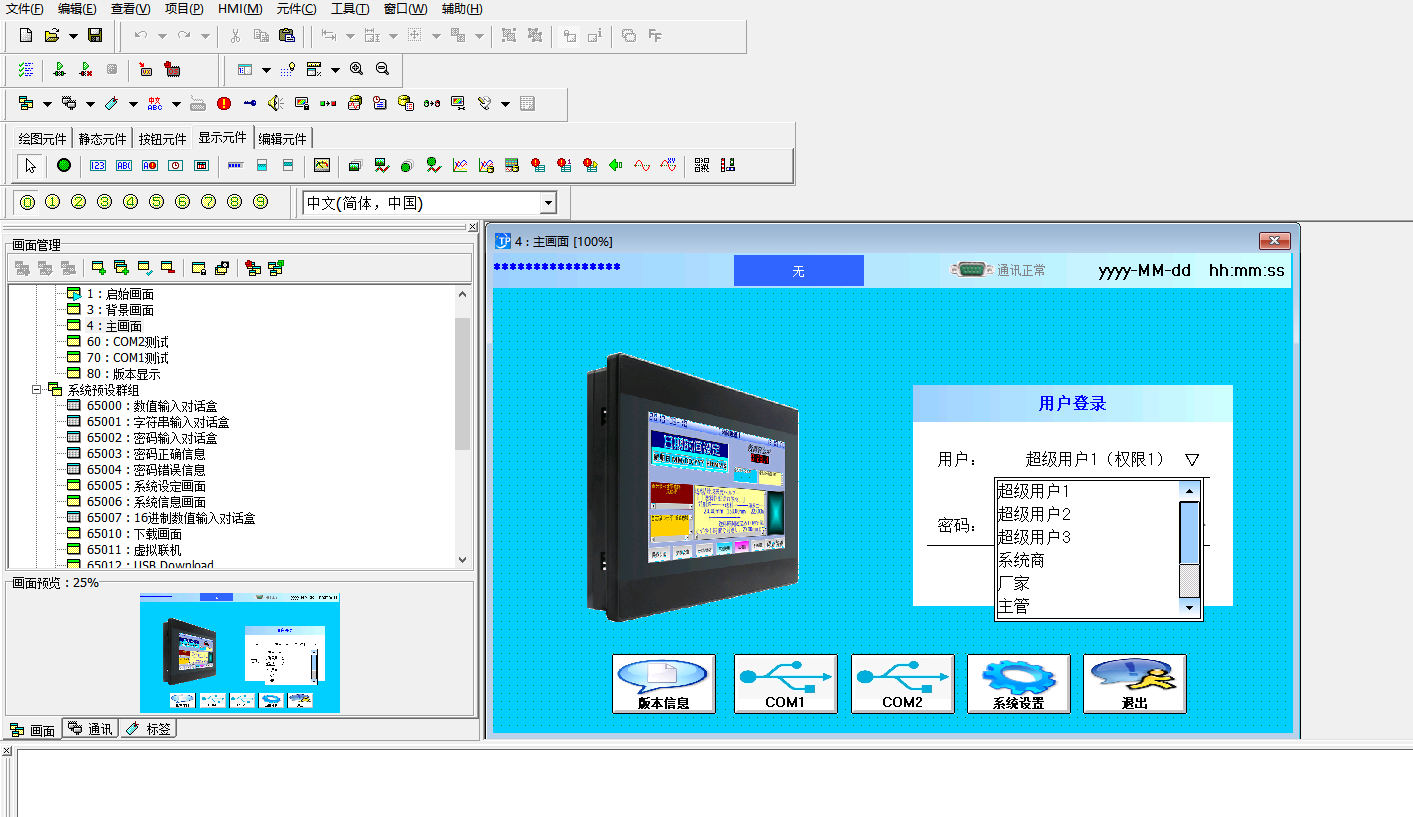Image resolution: width=1413 pixels, height=817 pixels.
Task: Switch to state number 3
Action: pos(105,202)
